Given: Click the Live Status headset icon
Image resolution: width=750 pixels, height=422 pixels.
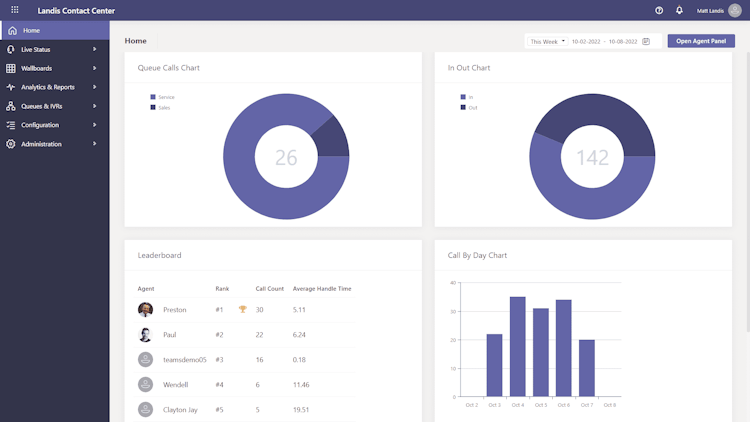Looking at the screenshot, I should click(x=11, y=49).
